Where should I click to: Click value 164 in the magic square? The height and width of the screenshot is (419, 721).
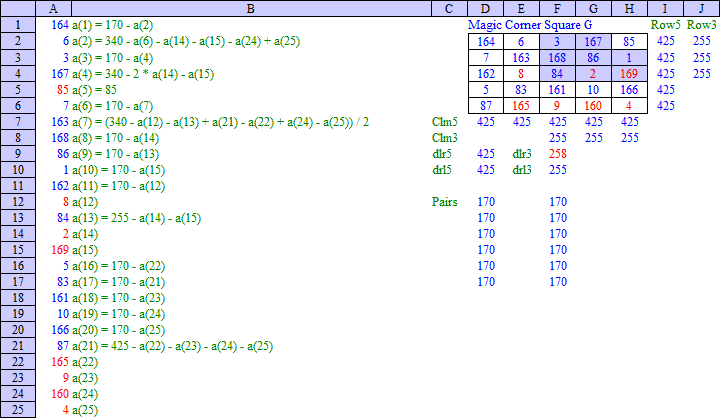486,41
